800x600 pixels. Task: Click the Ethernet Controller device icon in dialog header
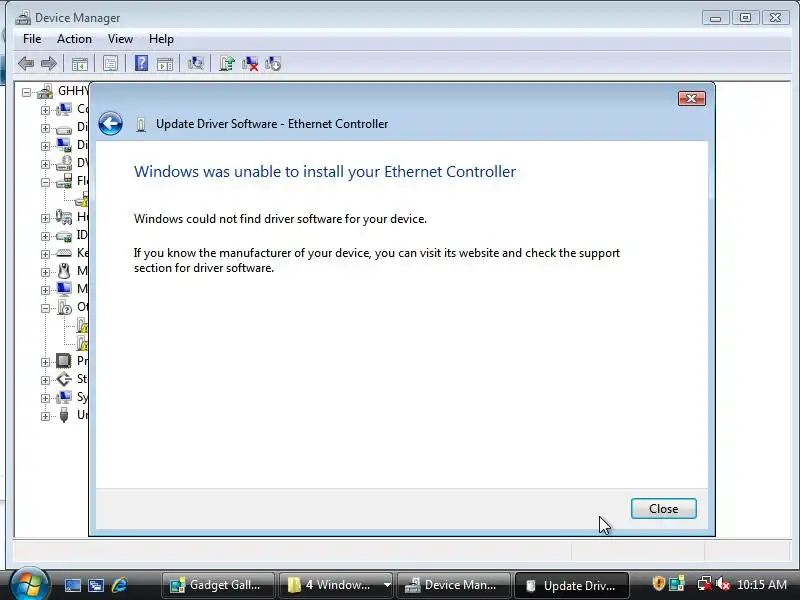[141, 124]
